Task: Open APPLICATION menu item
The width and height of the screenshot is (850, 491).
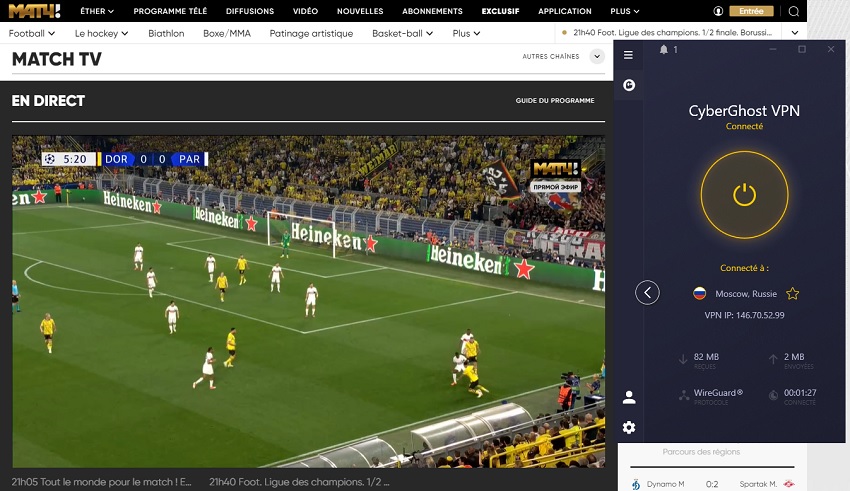Action: click(x=565, y=11)
